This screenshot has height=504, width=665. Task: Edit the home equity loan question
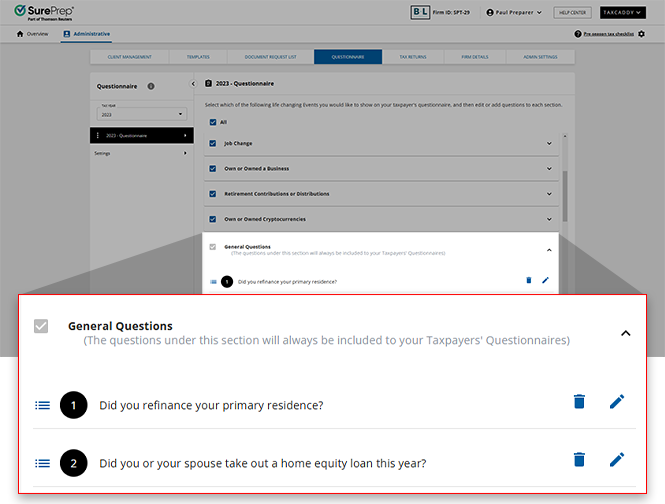tap(617, 459)
